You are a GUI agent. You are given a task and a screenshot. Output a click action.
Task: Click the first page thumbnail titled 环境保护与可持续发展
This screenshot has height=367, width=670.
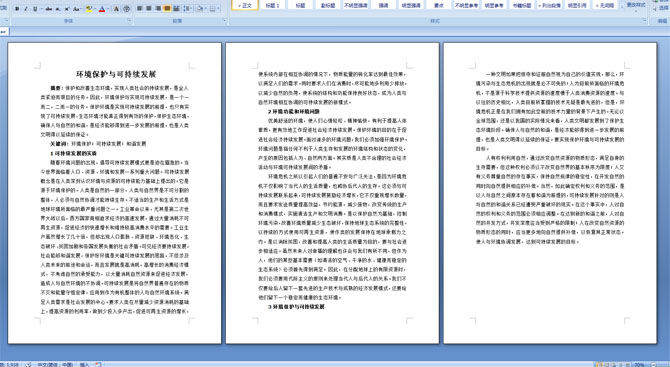(115, 193)
